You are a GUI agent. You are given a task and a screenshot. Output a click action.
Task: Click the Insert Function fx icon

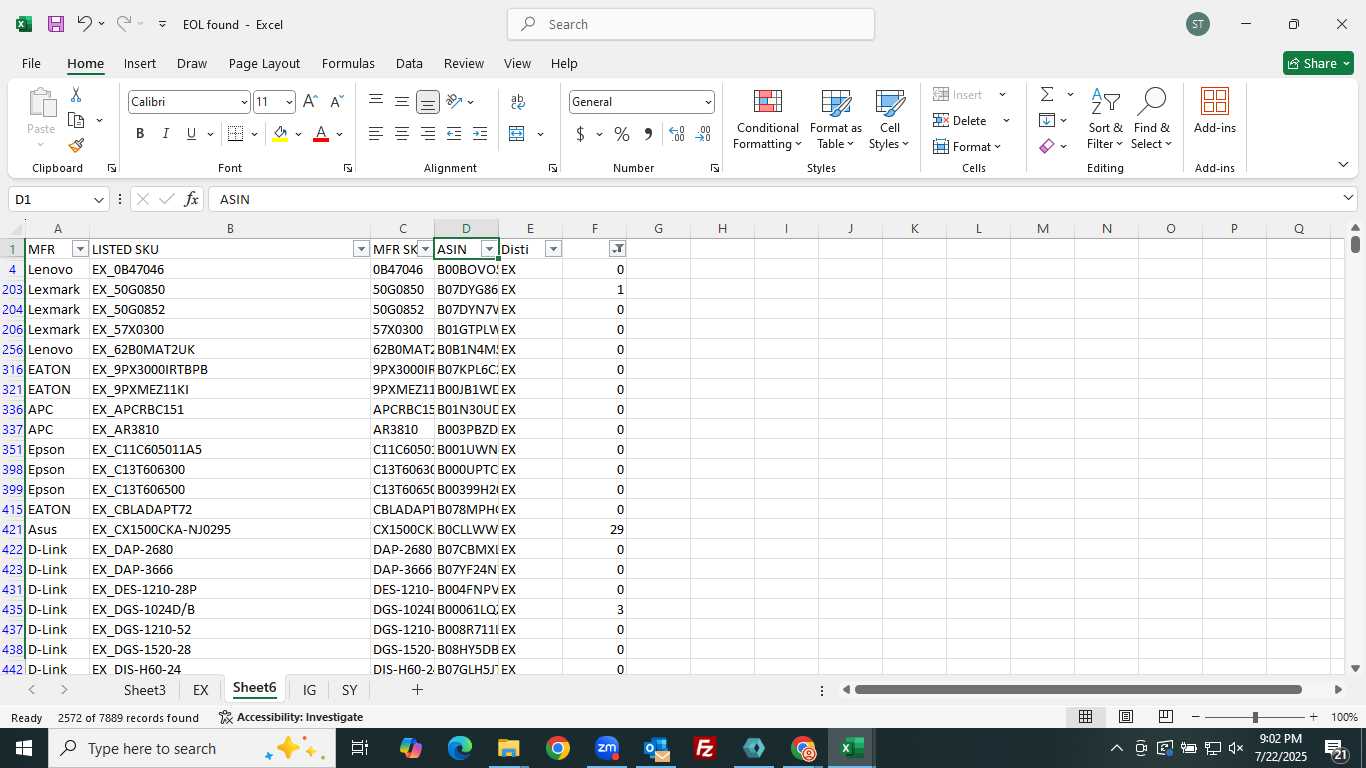191,199
